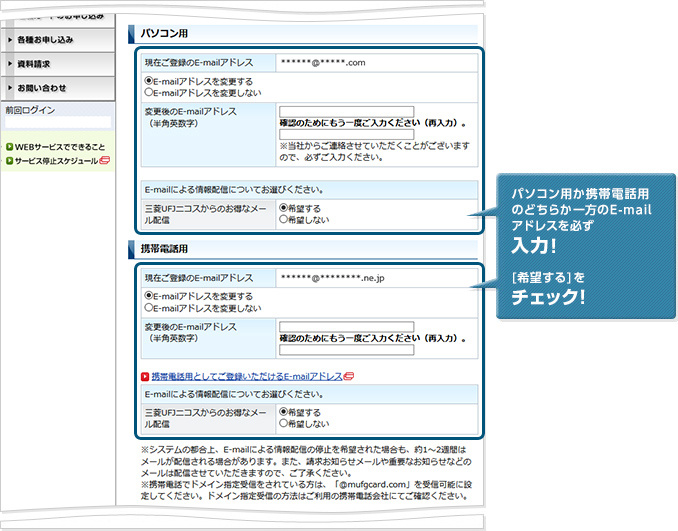Focus the new E-mail address field for 携帯電話用

coord(347,327)
